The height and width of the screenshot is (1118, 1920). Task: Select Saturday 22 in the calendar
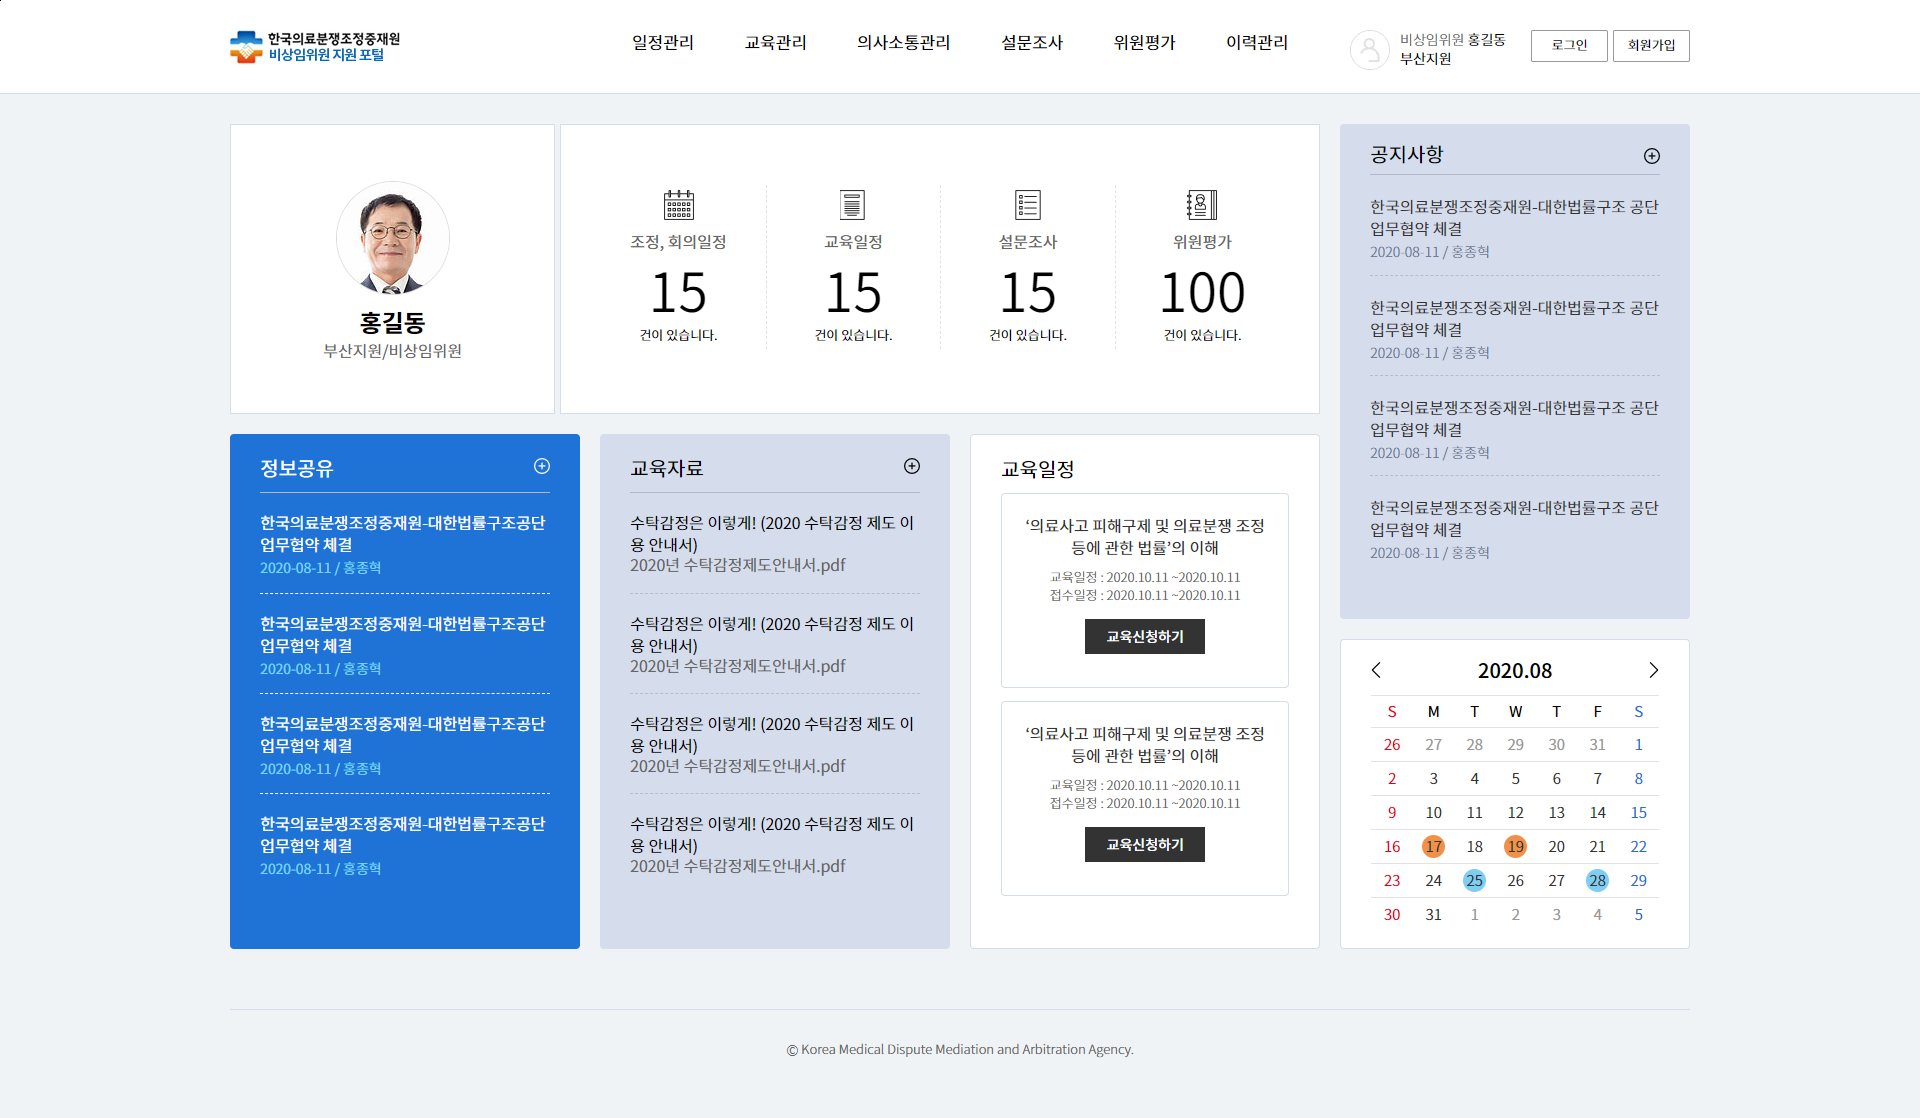click(x=1638, y=847)
